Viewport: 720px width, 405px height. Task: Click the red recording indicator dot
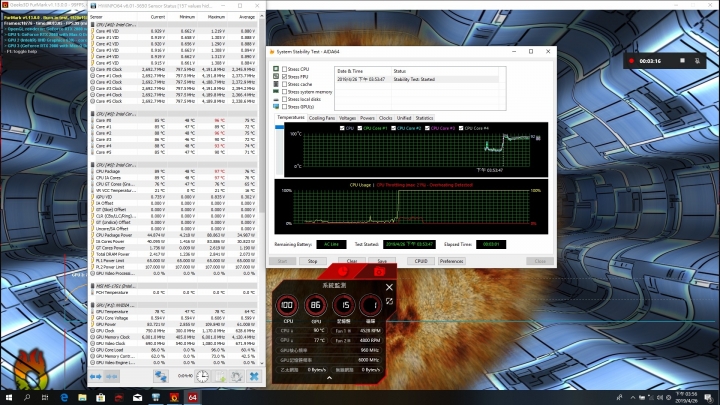click(x=631, y=61)
